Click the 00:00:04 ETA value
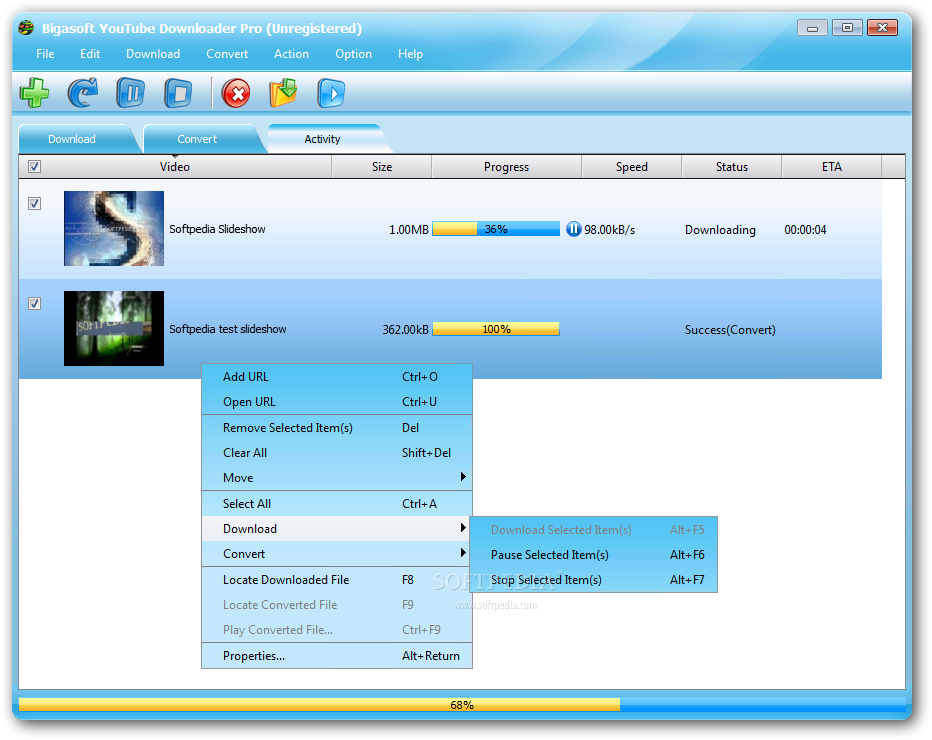The height and width of the screenshot is (740, 932). 805,229
